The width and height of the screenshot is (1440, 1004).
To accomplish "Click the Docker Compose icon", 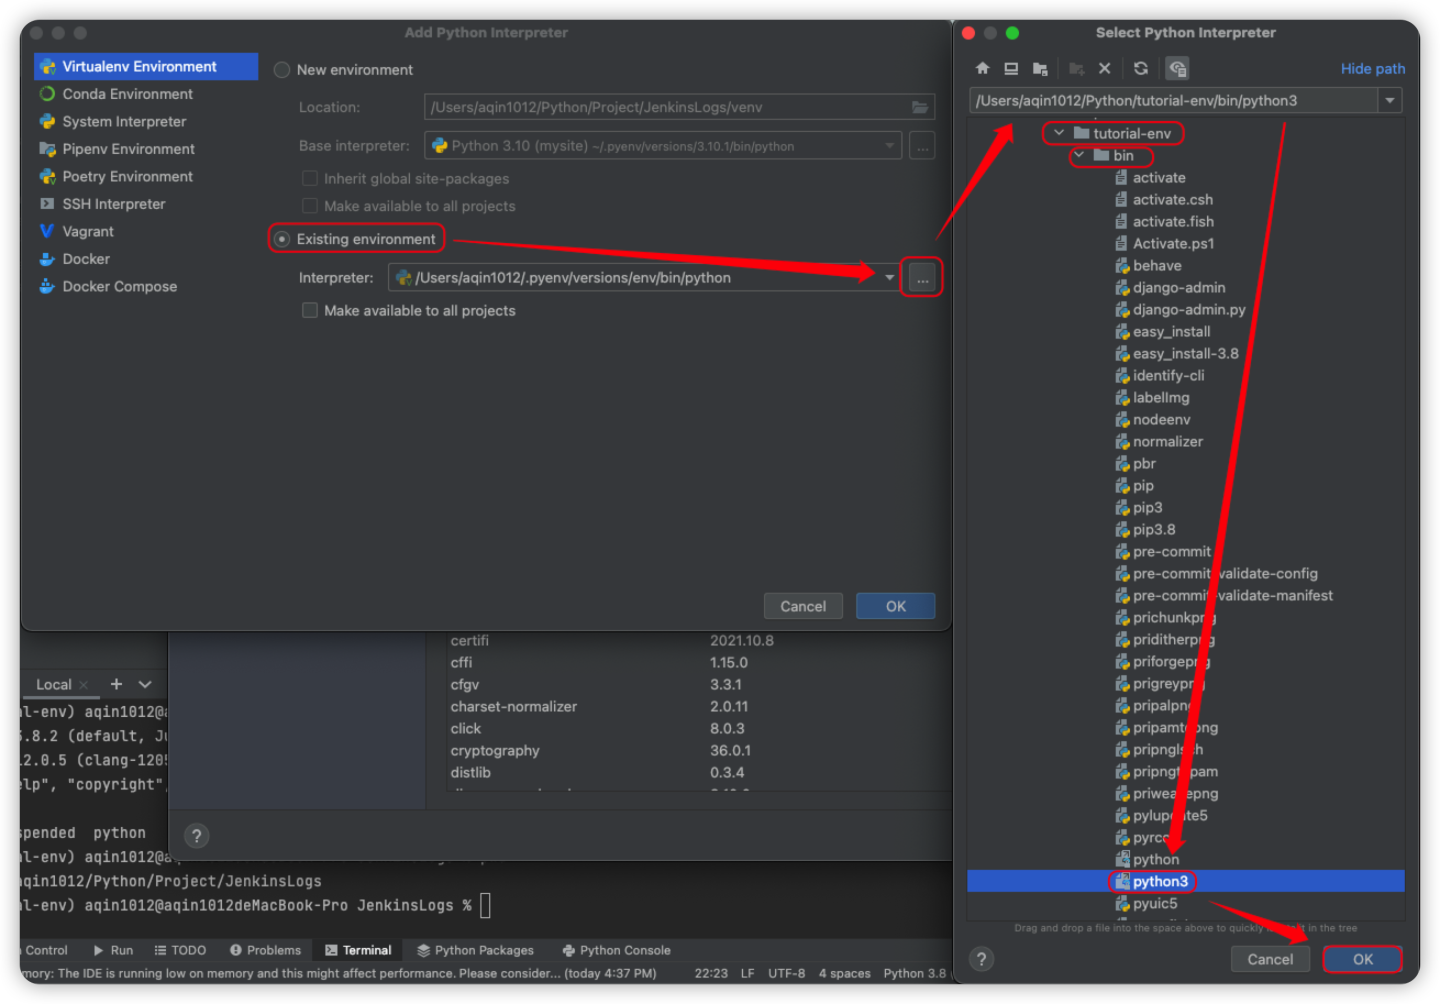I will pos(47,286).
